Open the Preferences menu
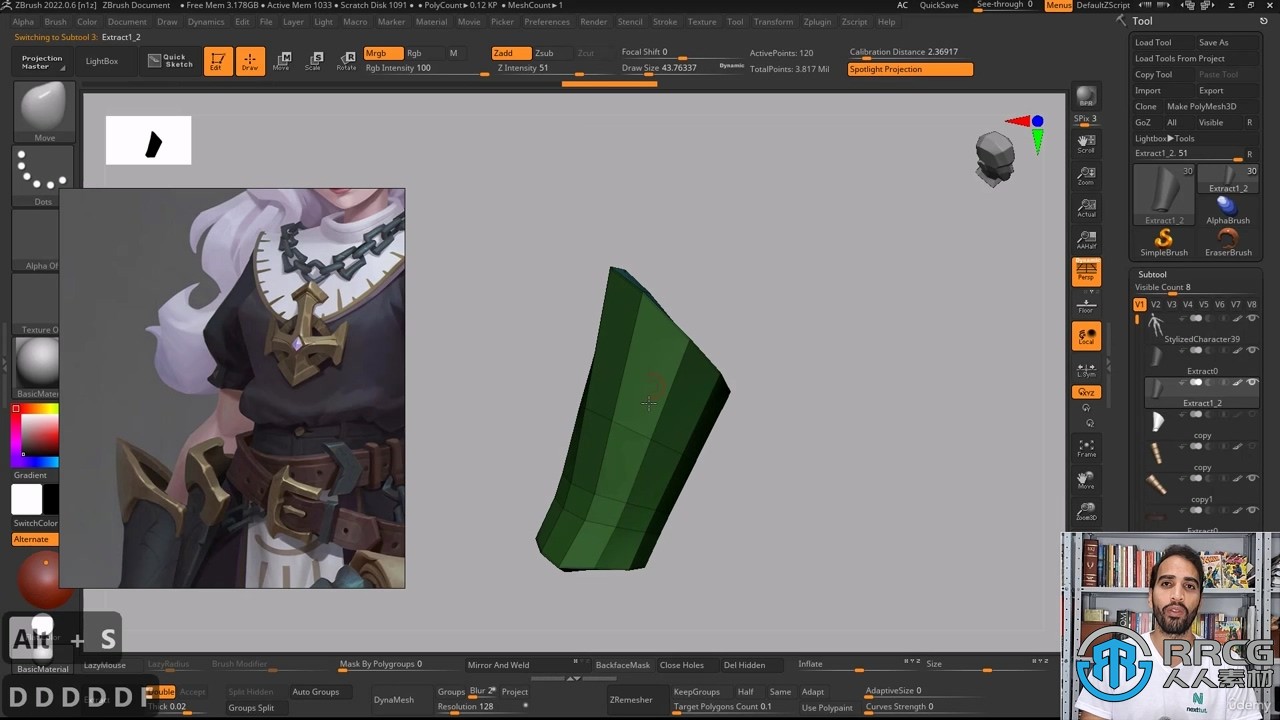This screenshot has width=1280, height=720. click(547, 21)
